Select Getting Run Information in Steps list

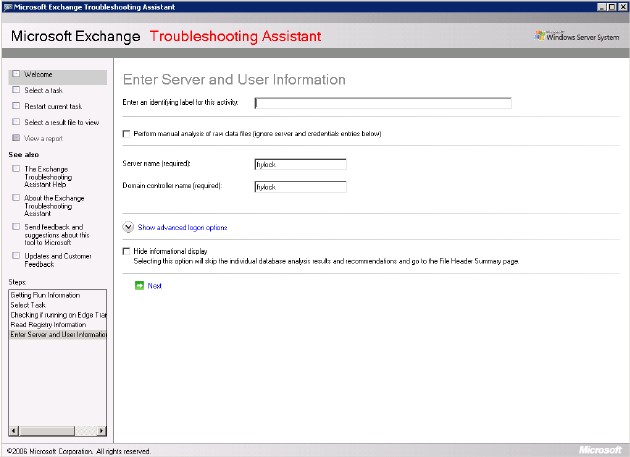tap(57, 295)
